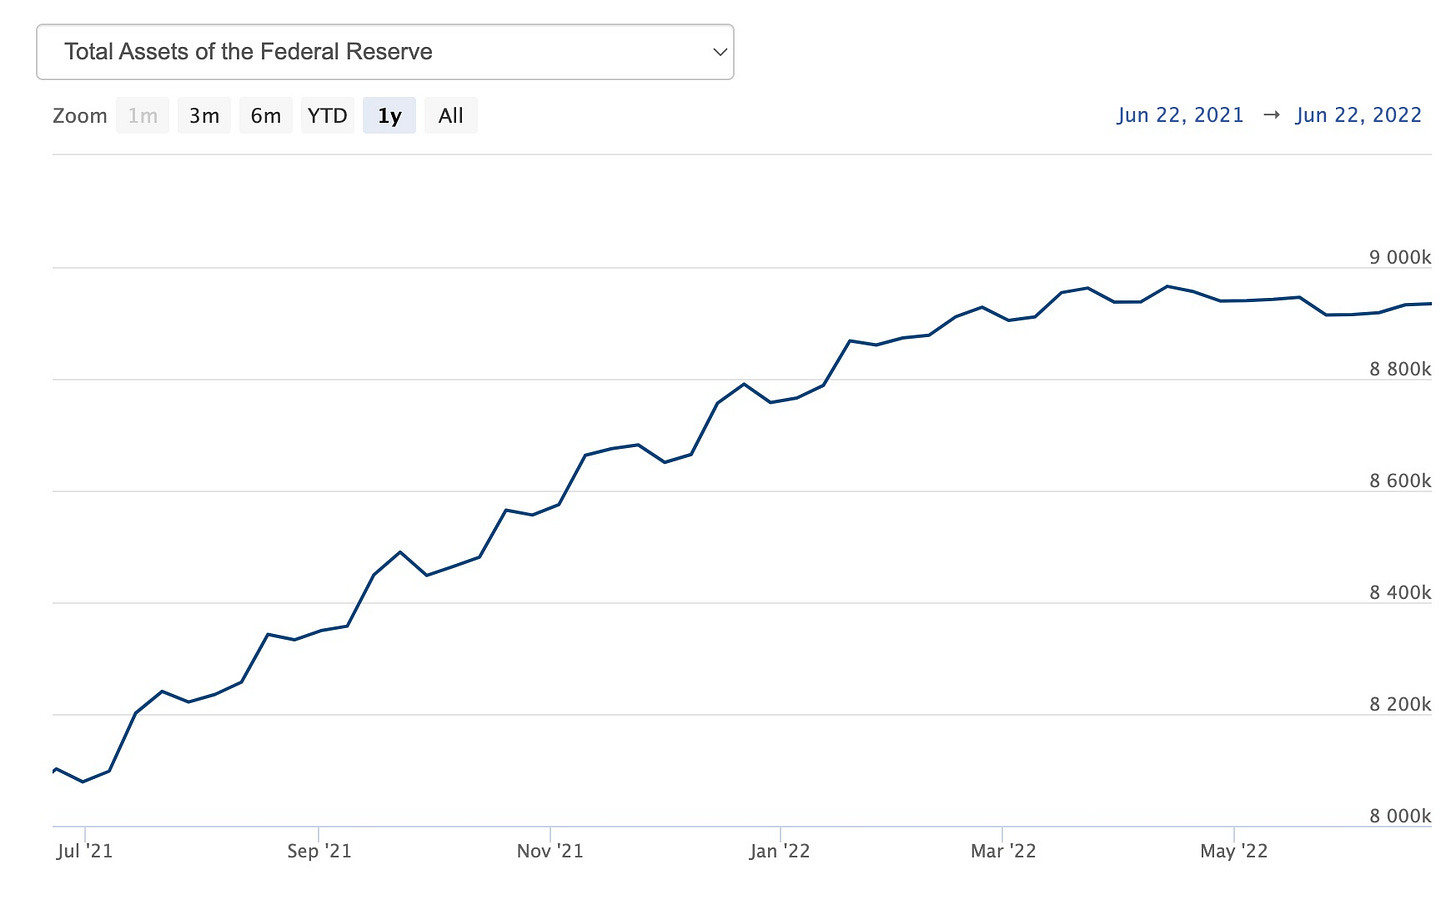
Task: Click the 8 200k axis label
Action: coord(1400,704)
